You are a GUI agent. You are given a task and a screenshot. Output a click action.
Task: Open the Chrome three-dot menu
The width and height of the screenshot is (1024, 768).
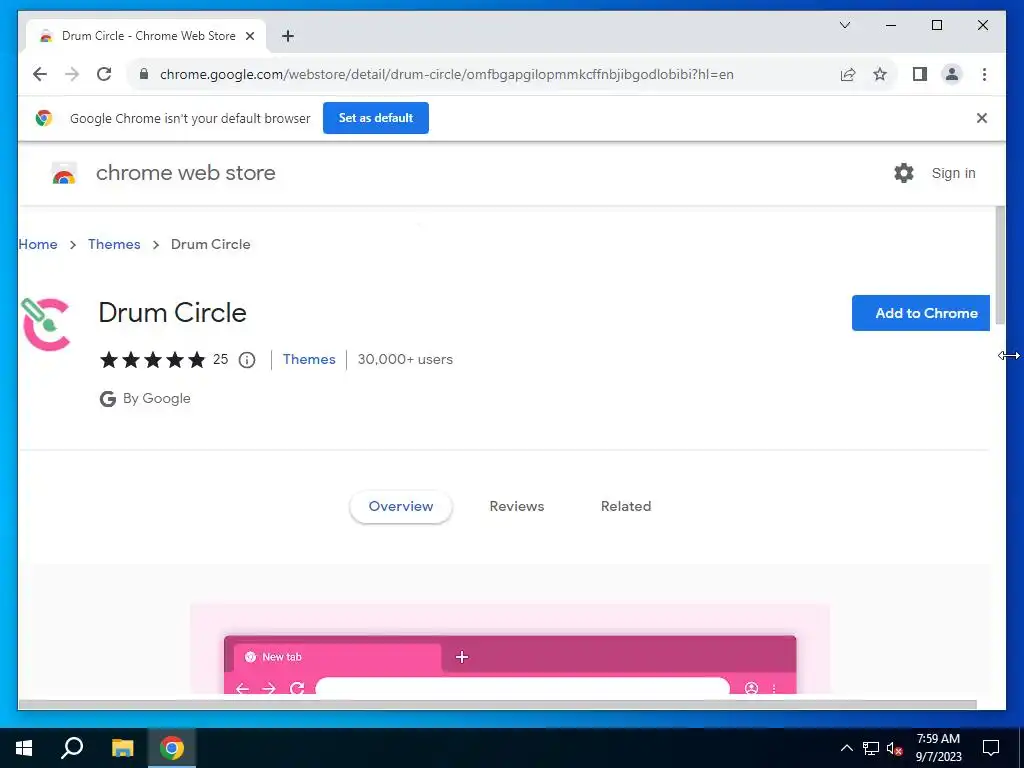pyautogui.click(x=984, y=74)
